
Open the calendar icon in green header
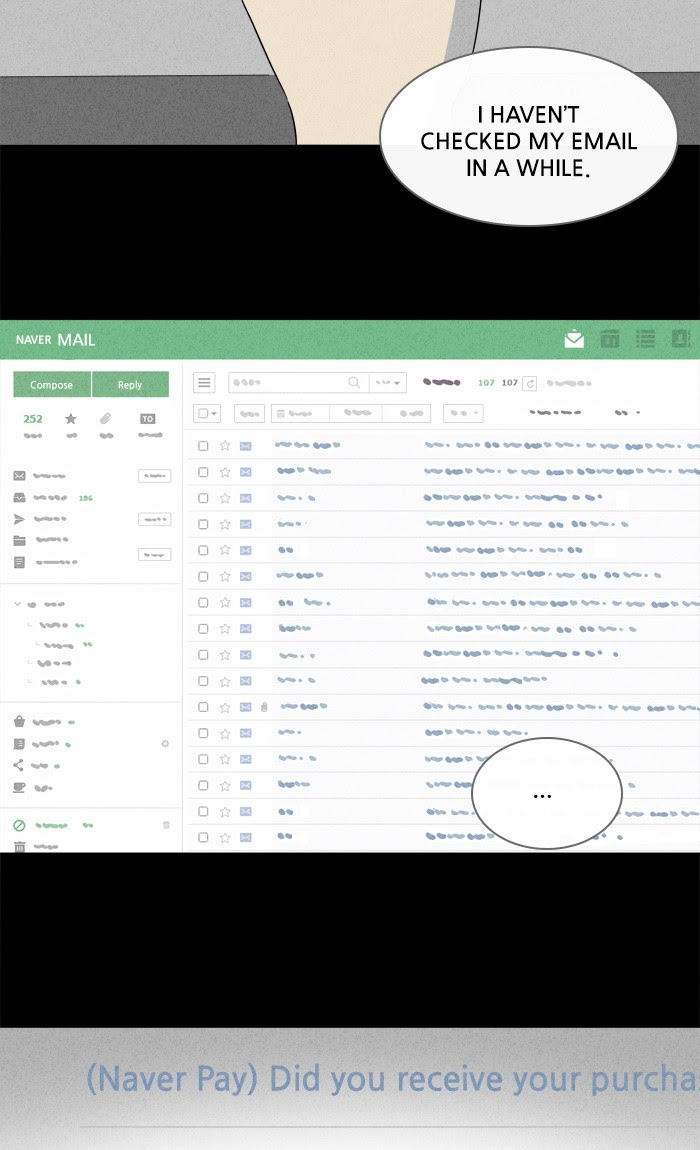pos(609,340)
